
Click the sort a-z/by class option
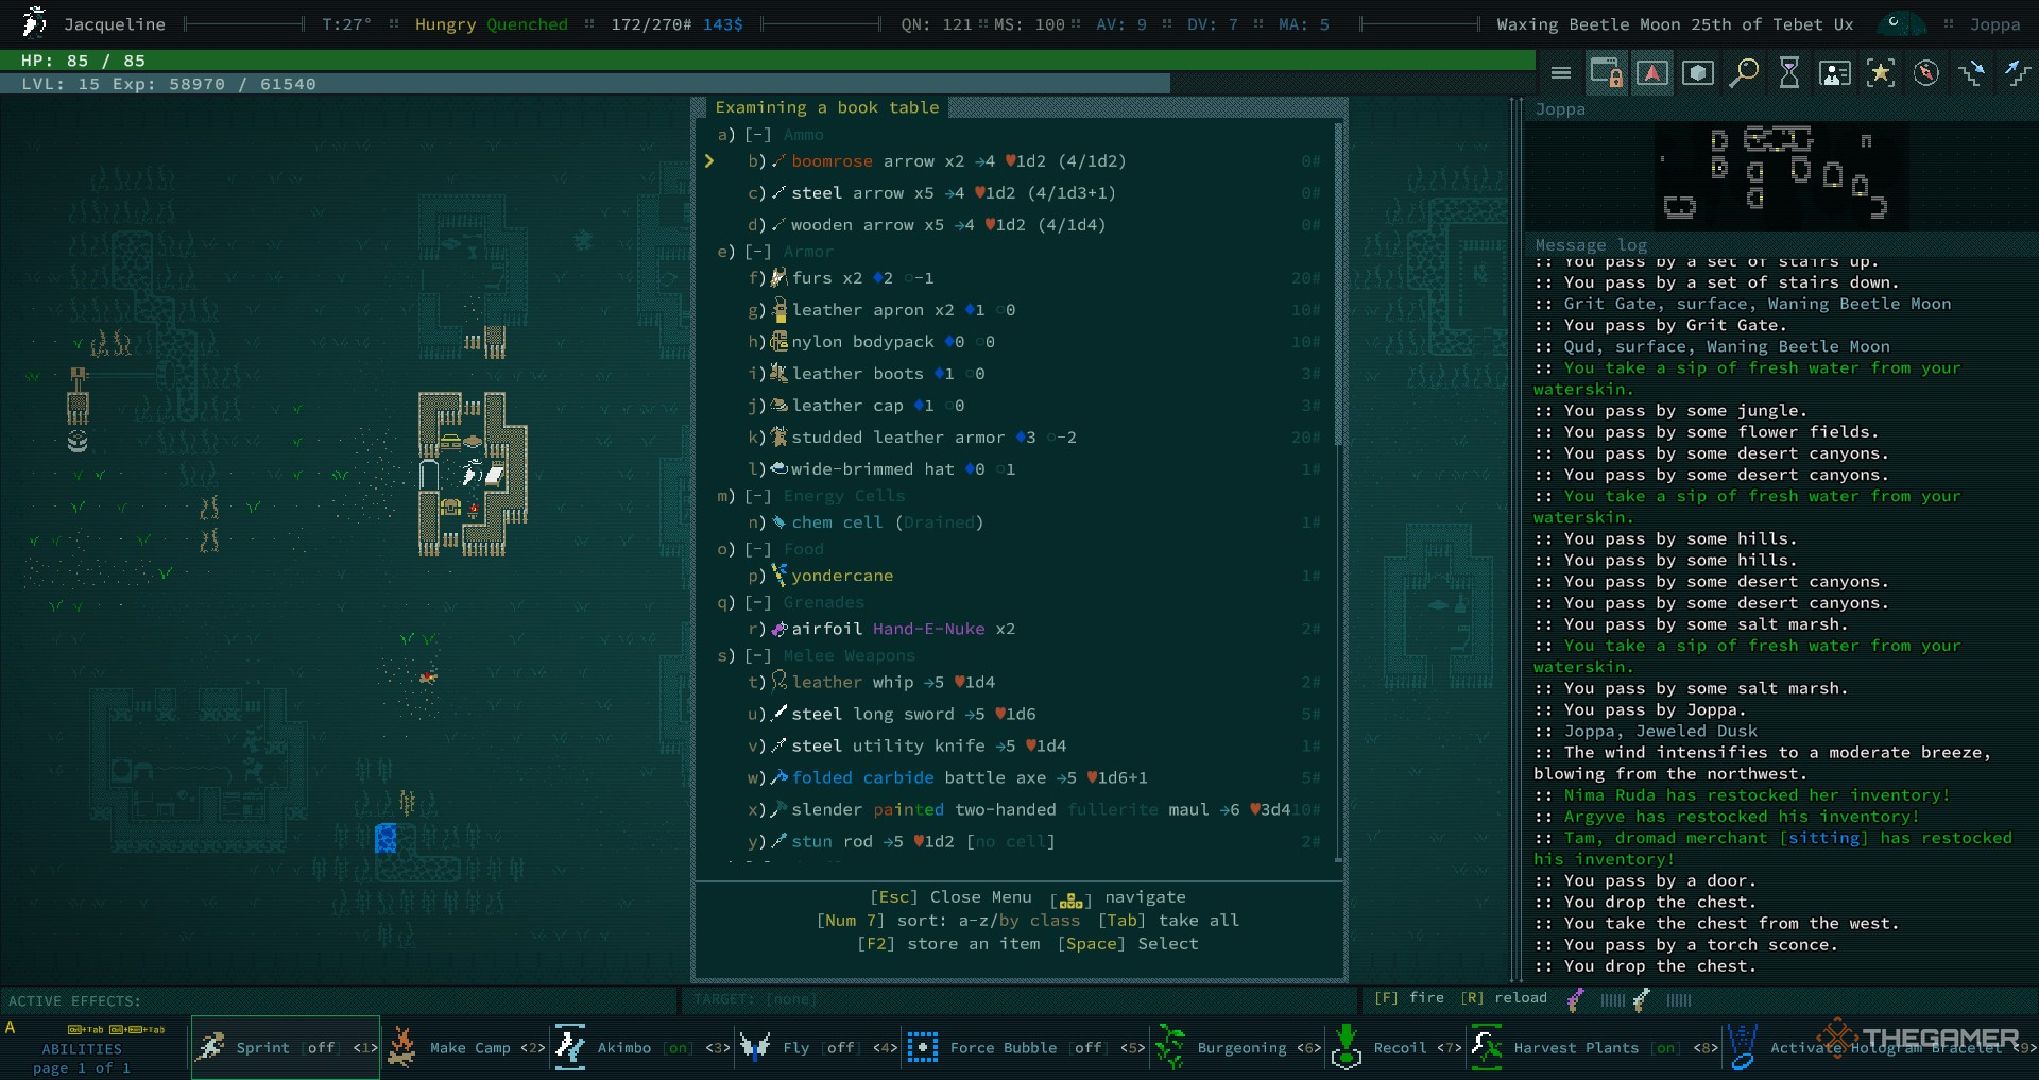click(948, 920)
